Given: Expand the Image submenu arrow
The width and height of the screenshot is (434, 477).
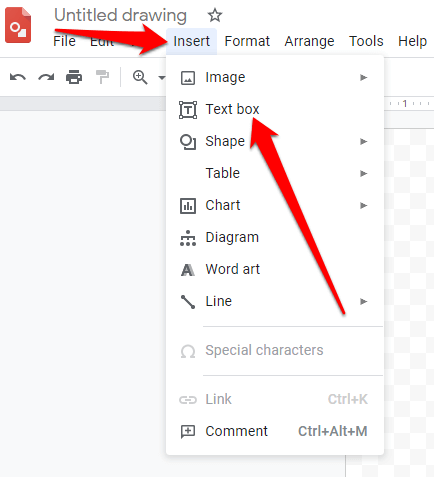Looking at the screenshot, I should pos(363,78).
